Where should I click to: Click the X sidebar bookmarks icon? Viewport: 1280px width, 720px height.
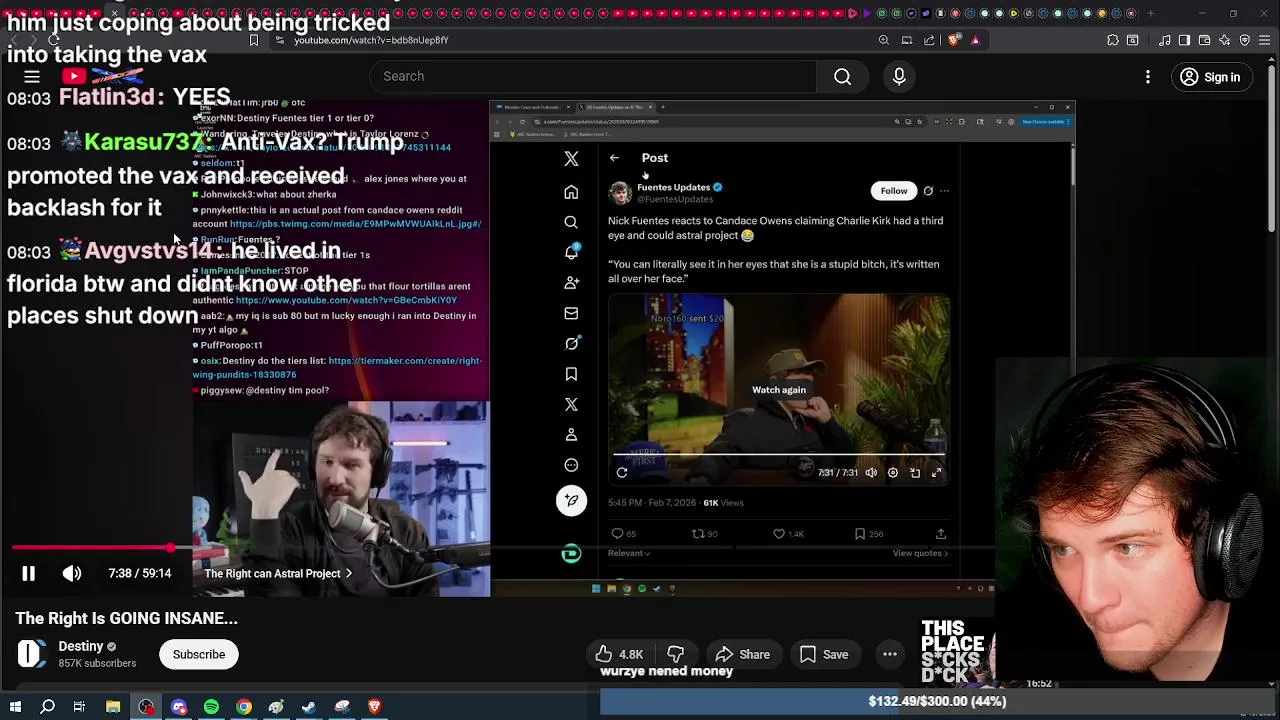point(571,374)
